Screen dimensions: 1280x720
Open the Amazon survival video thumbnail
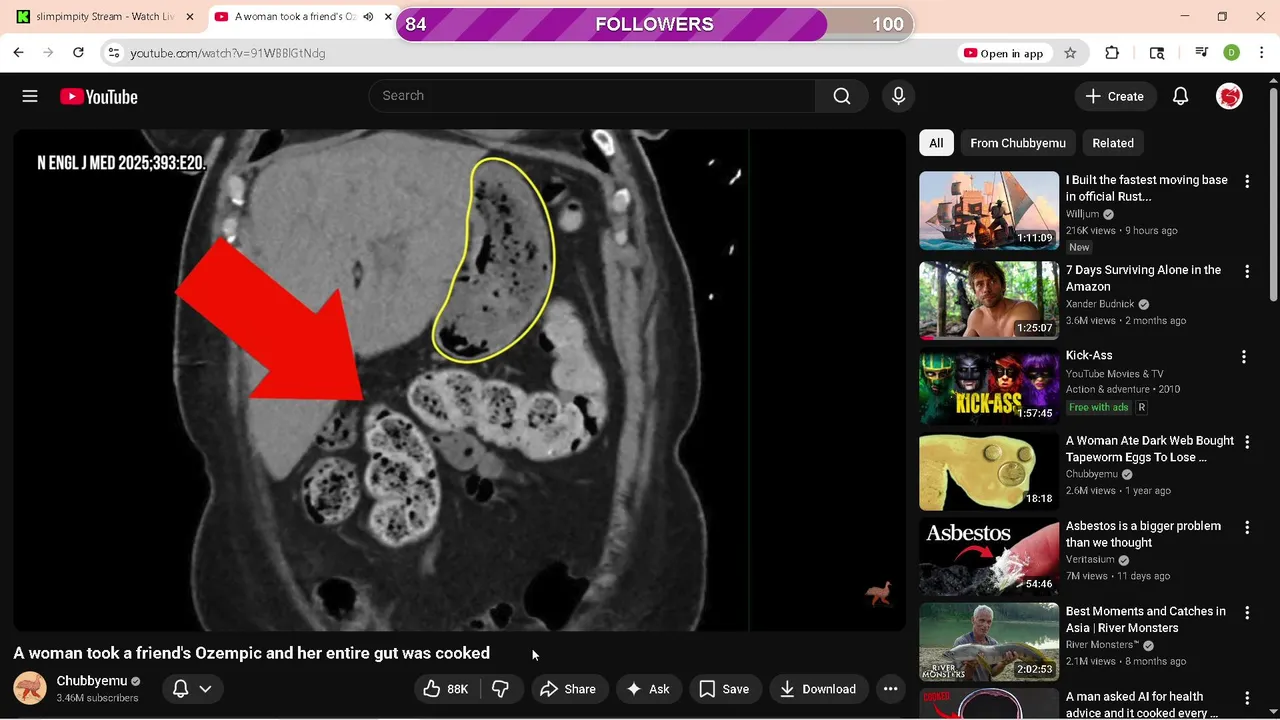click(x=989, y=301)
